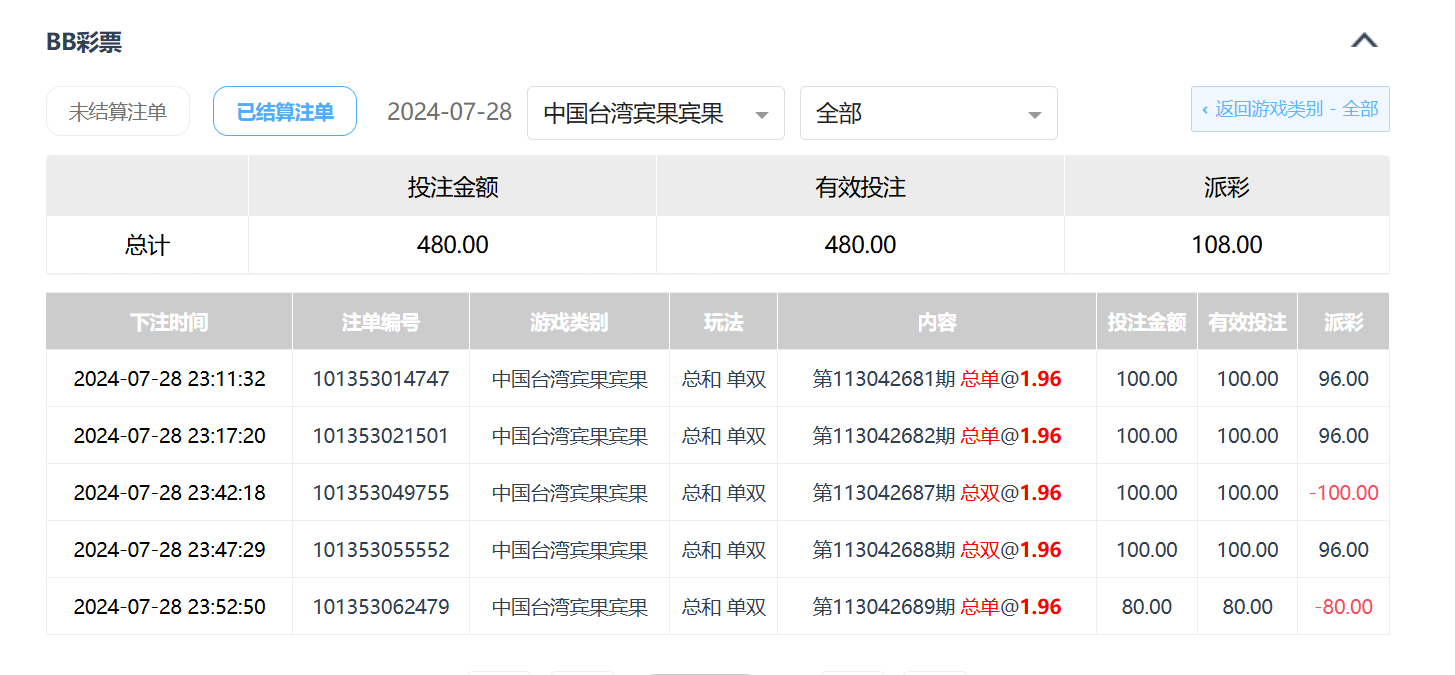This screenshot has height=675, width=1455.
Task: Click bet content for 第113042681期
Action: click(937, 379)
